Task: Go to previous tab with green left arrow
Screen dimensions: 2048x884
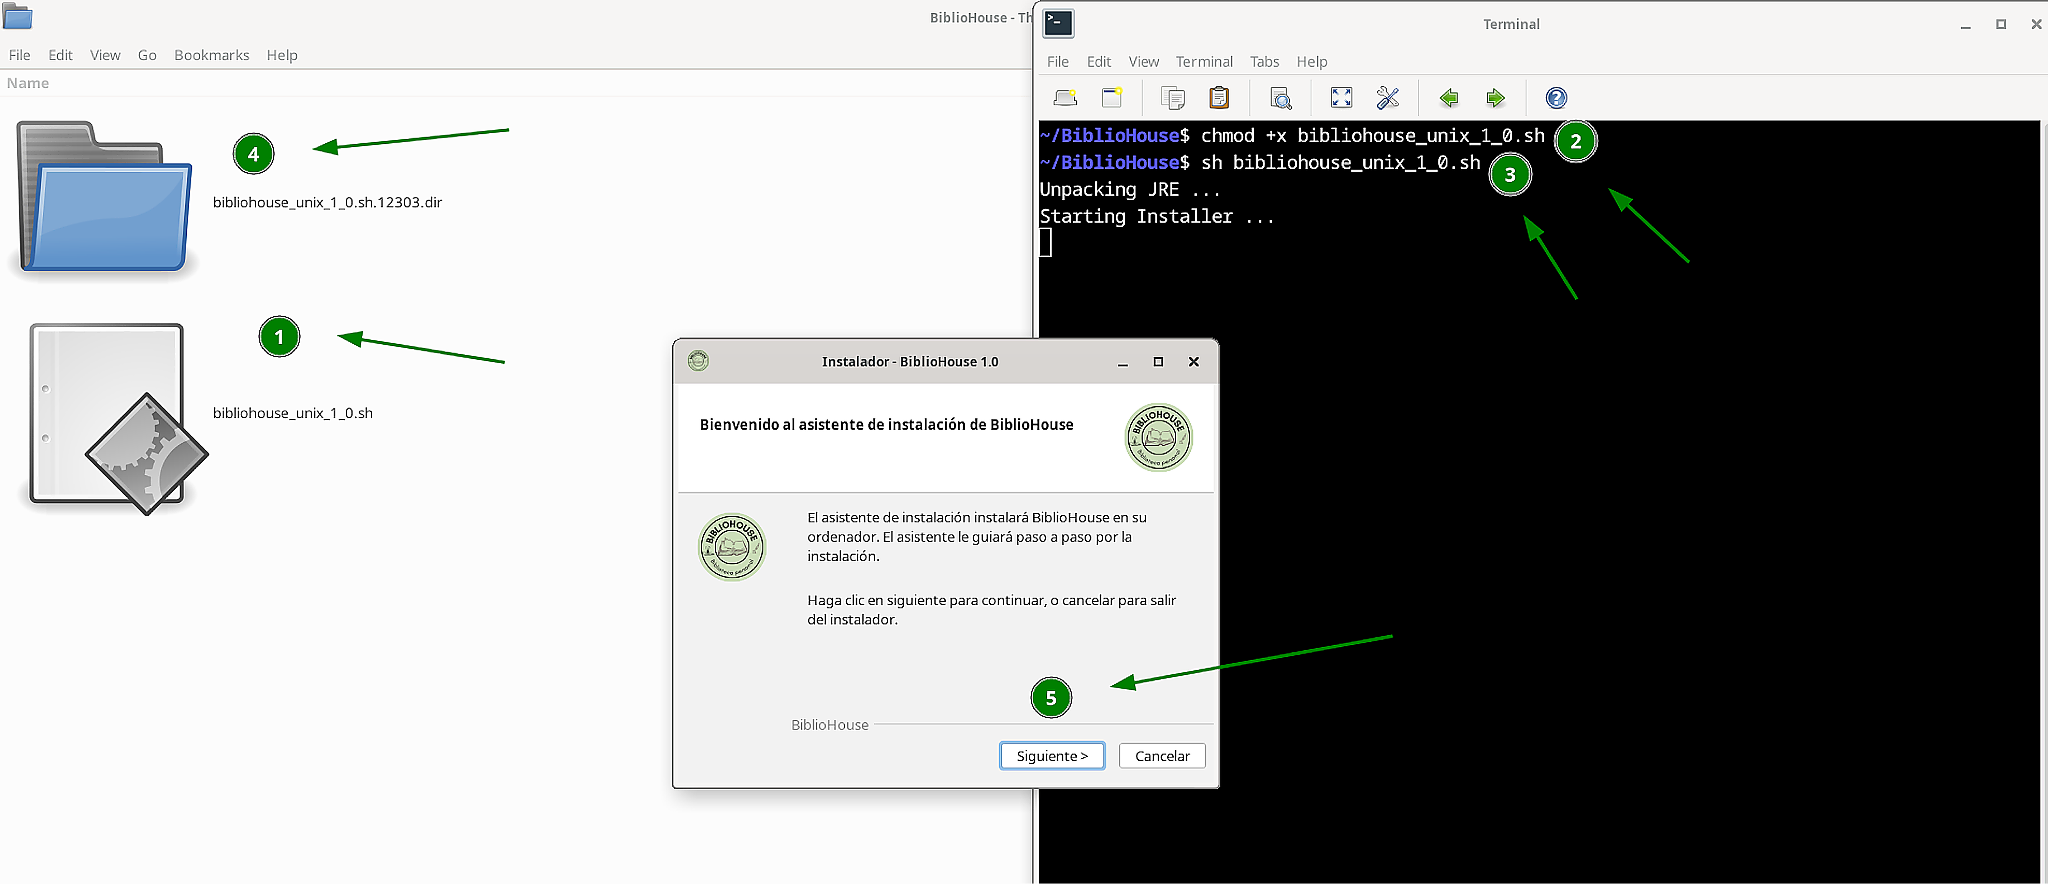Action: [1449, 98]
